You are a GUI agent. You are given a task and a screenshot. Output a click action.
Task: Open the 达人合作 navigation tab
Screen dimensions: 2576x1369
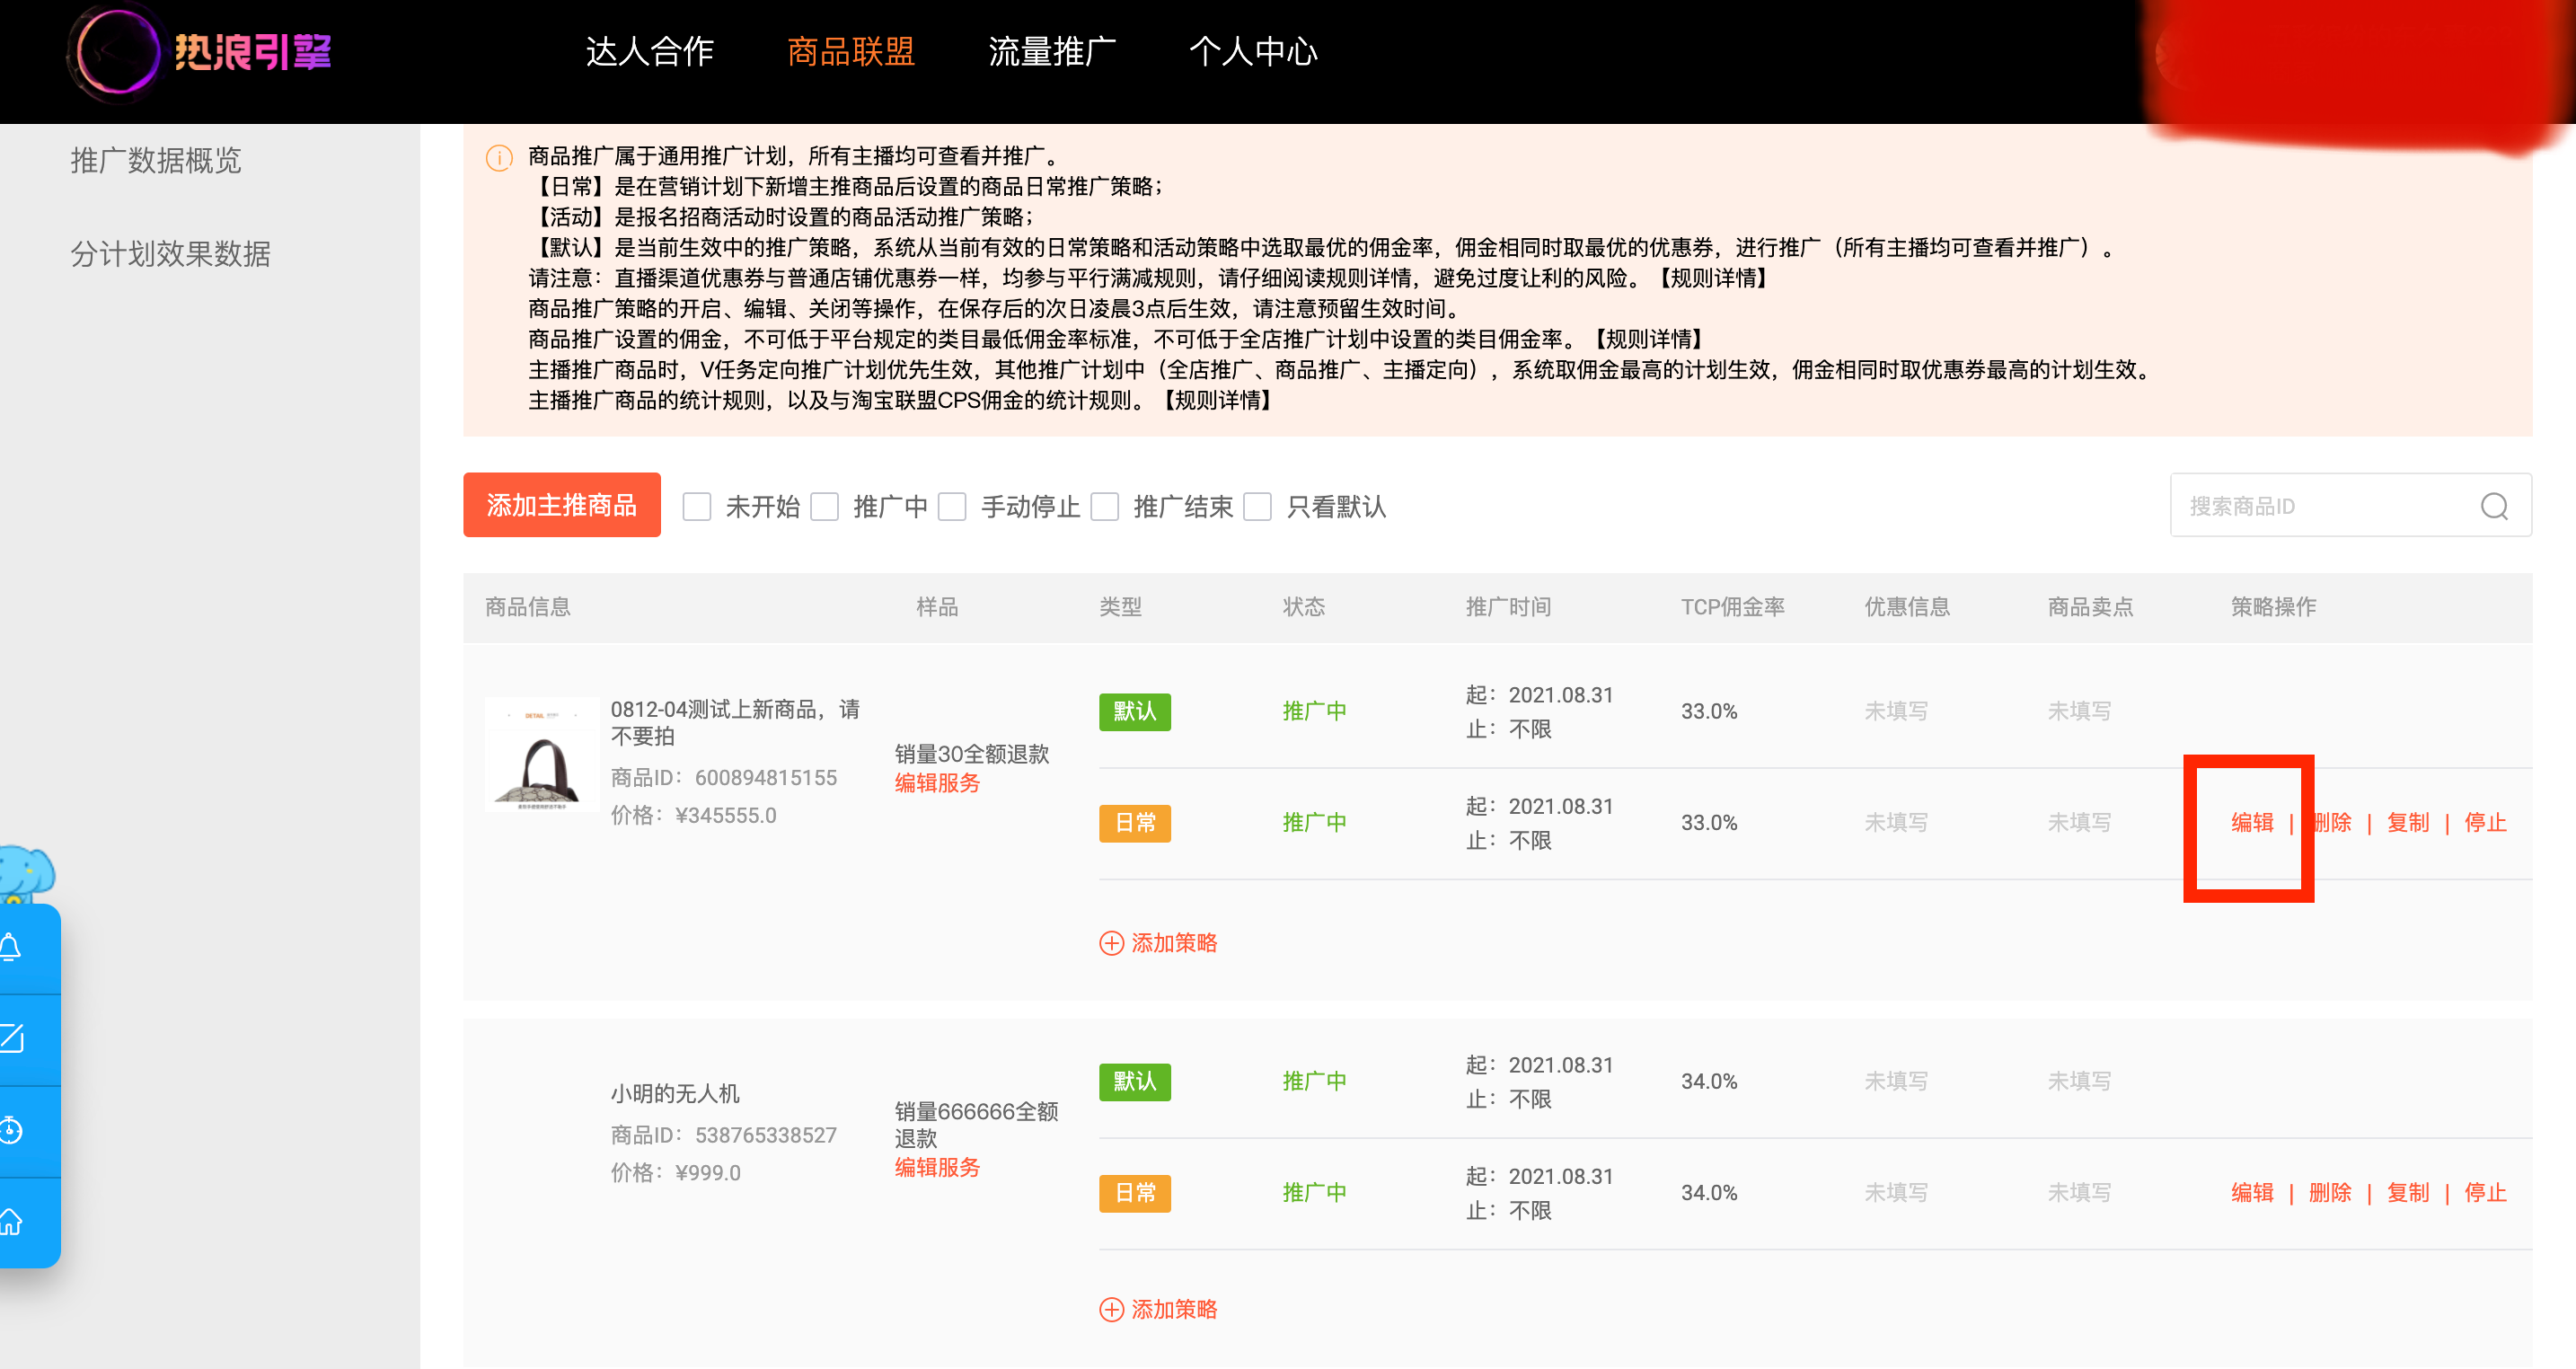[650, 52]
